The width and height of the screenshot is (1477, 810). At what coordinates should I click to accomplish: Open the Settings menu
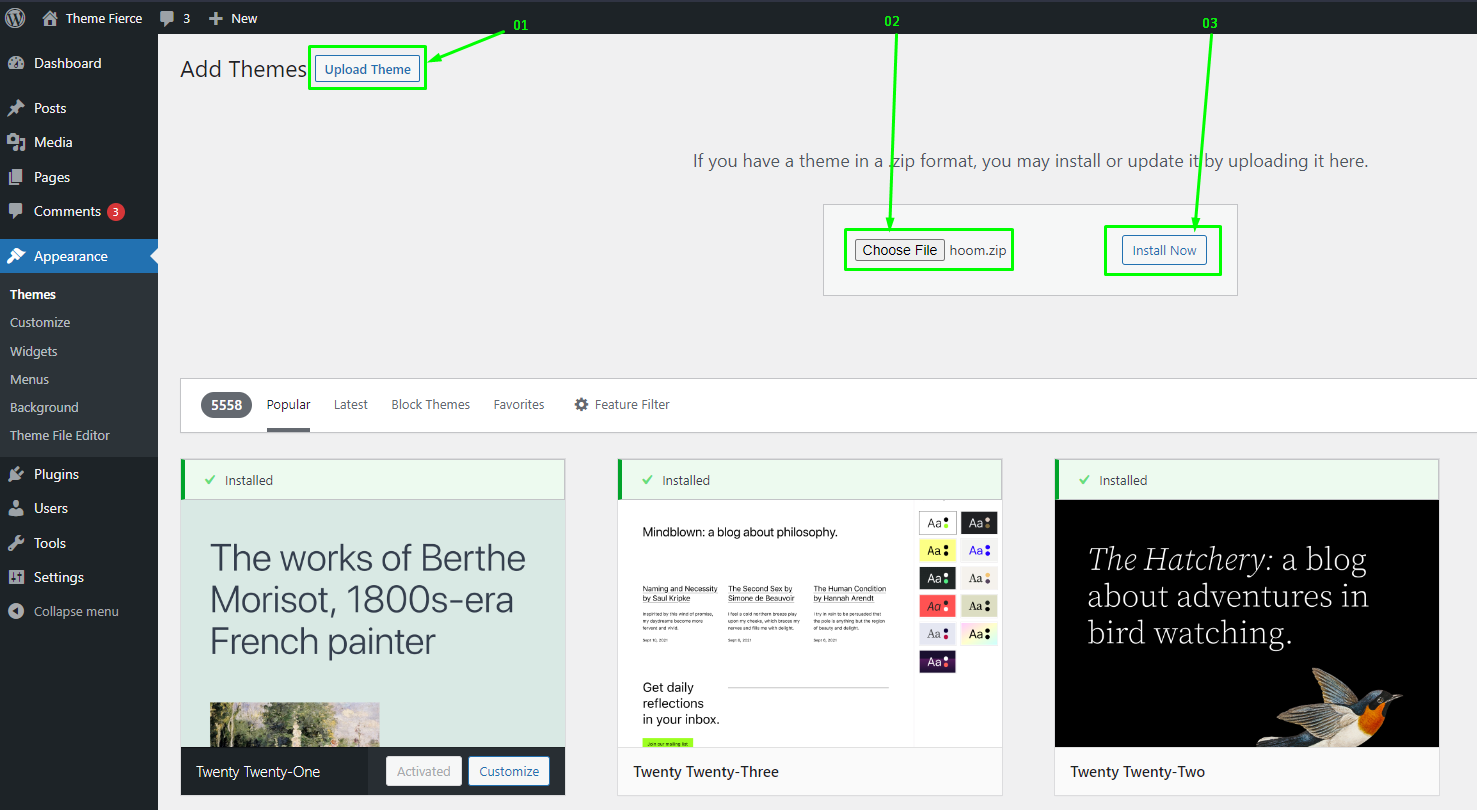point(79,577)
